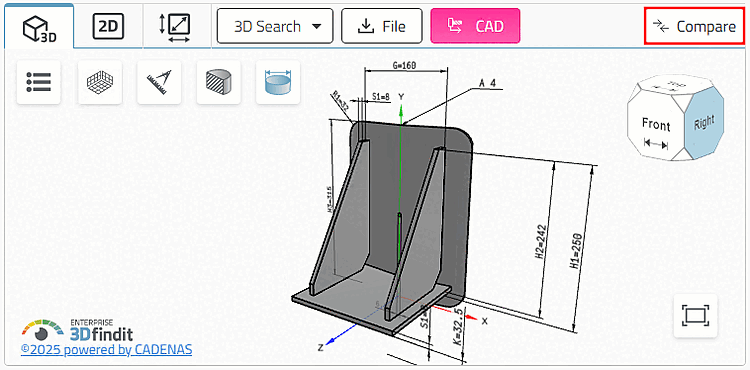Click the Right face of view cube
Viewport: 750px width, 370px height.
pyautogui.click(x=704, y=123)
